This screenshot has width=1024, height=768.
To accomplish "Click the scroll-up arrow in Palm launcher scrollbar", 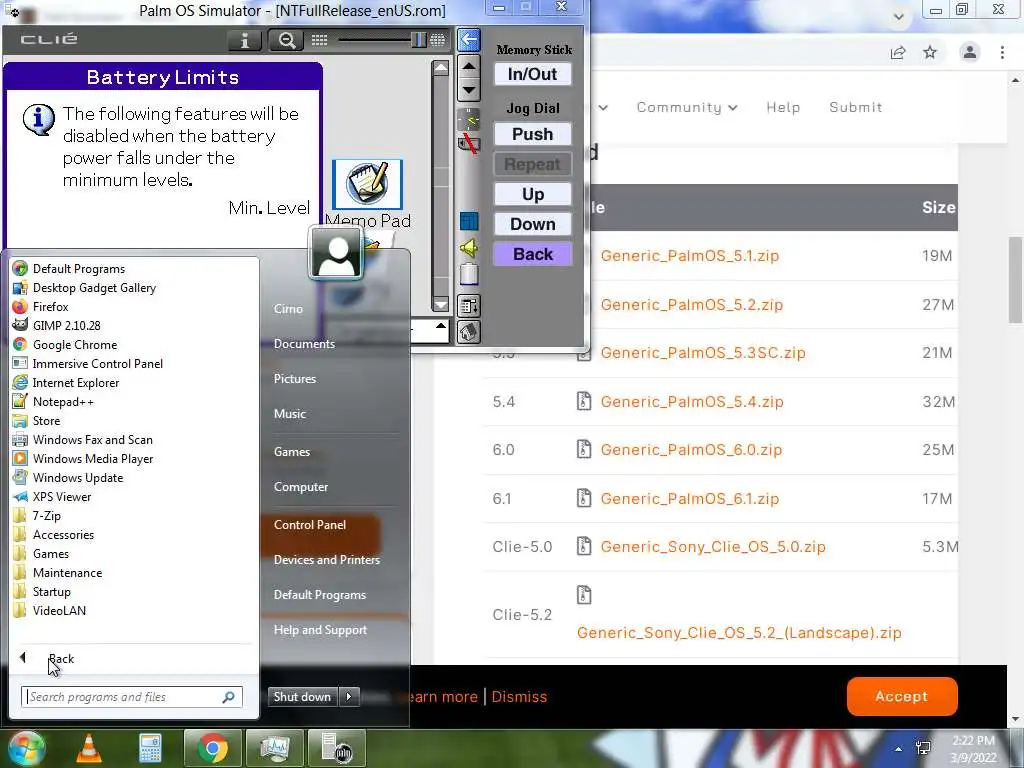I will click(x=441, y=68).
